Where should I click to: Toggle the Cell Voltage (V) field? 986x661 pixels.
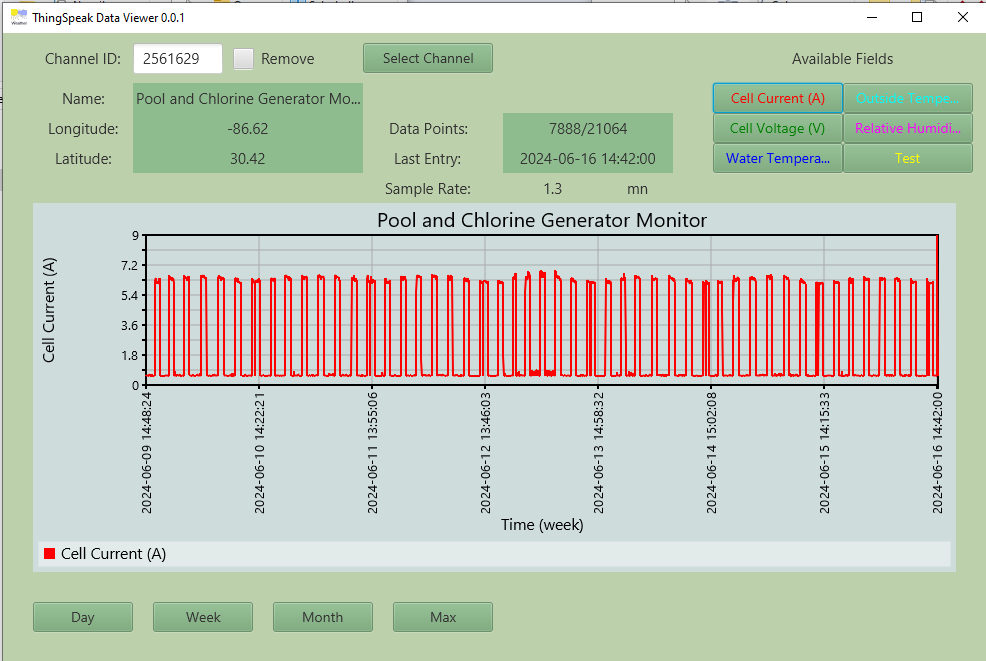[777, 128]
